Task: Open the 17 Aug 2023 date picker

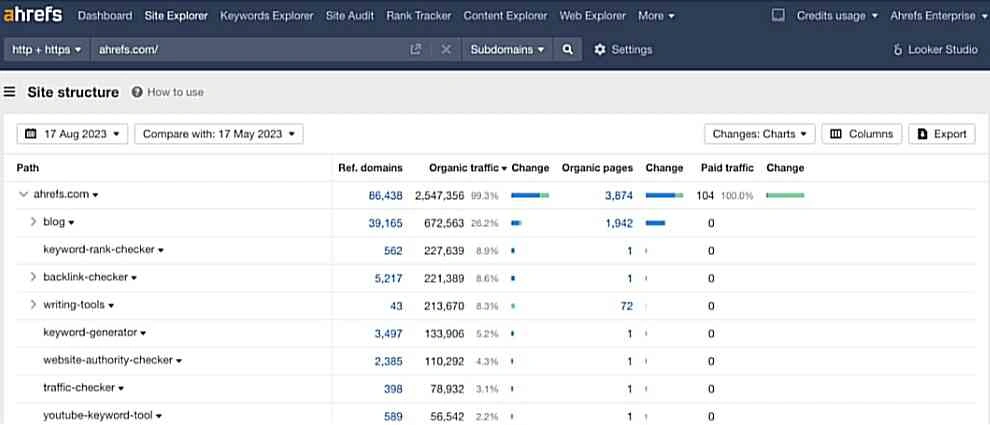Action: click(x=73, y=134)
